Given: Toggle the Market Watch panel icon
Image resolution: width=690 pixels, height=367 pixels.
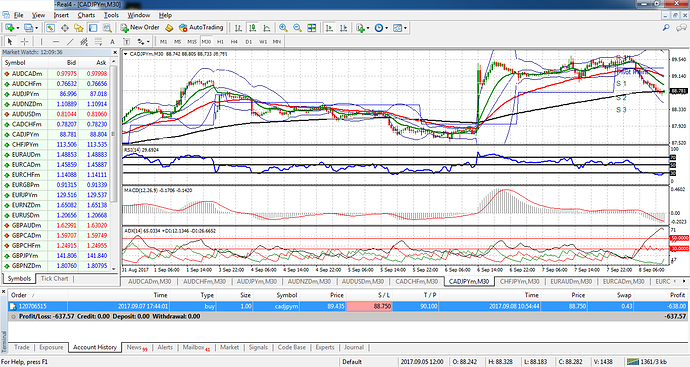Looking at the screenshot, I should [x=51, y=28].
